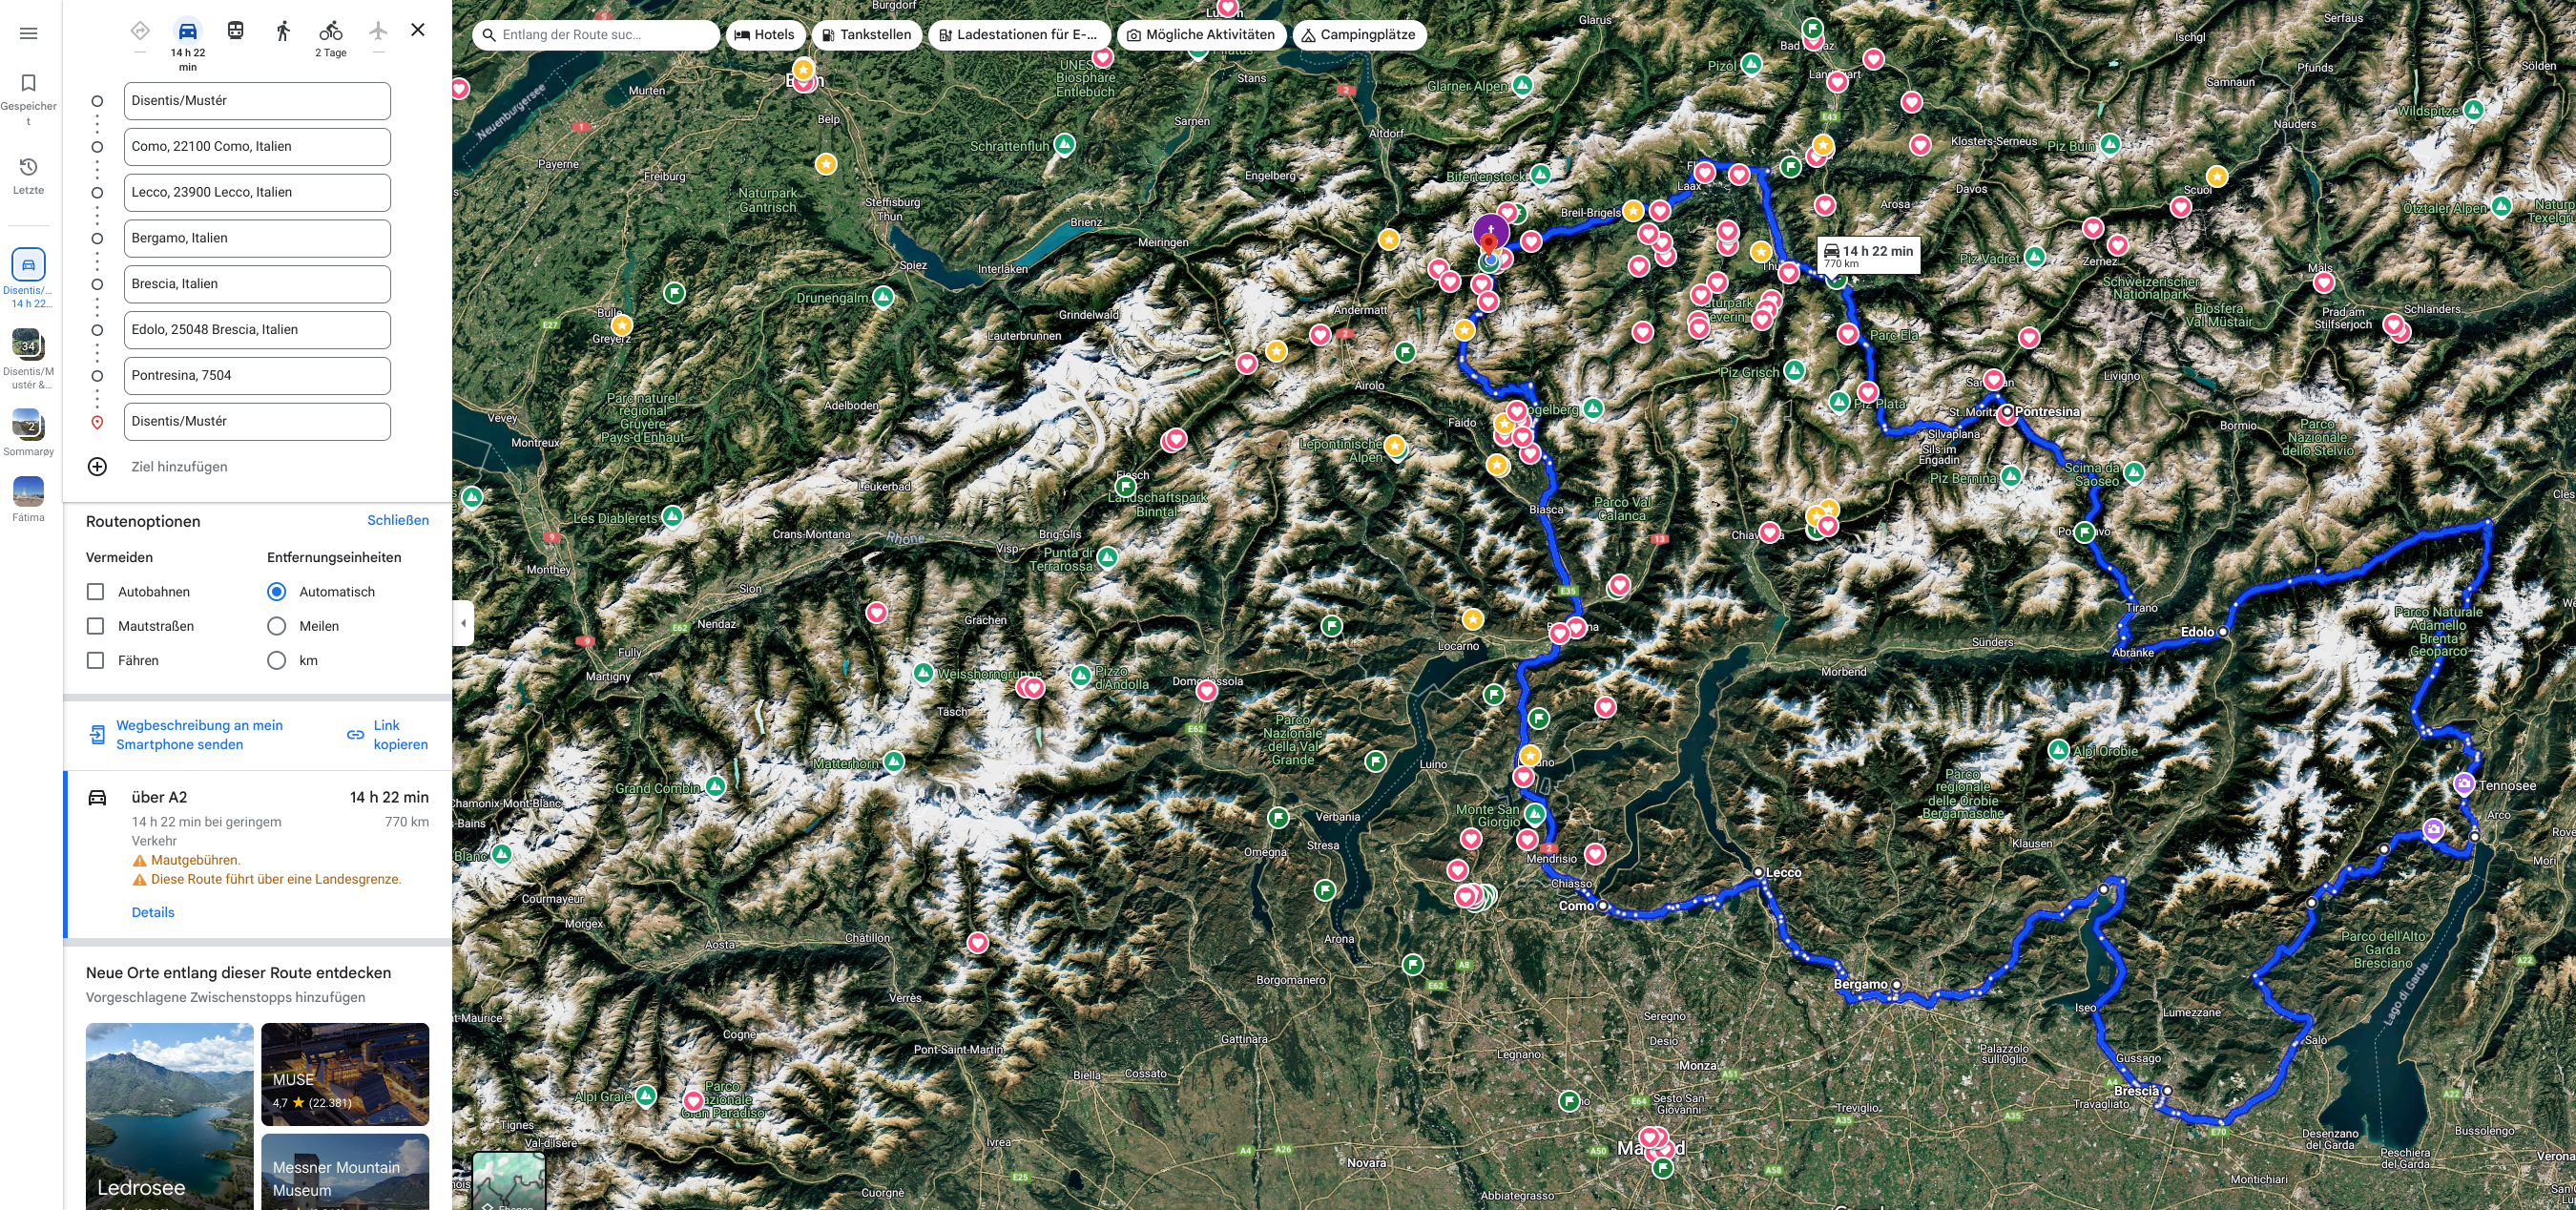Open the saved places bookmark icon
Screen dimensions: 2576x1210
coord(28,83)
